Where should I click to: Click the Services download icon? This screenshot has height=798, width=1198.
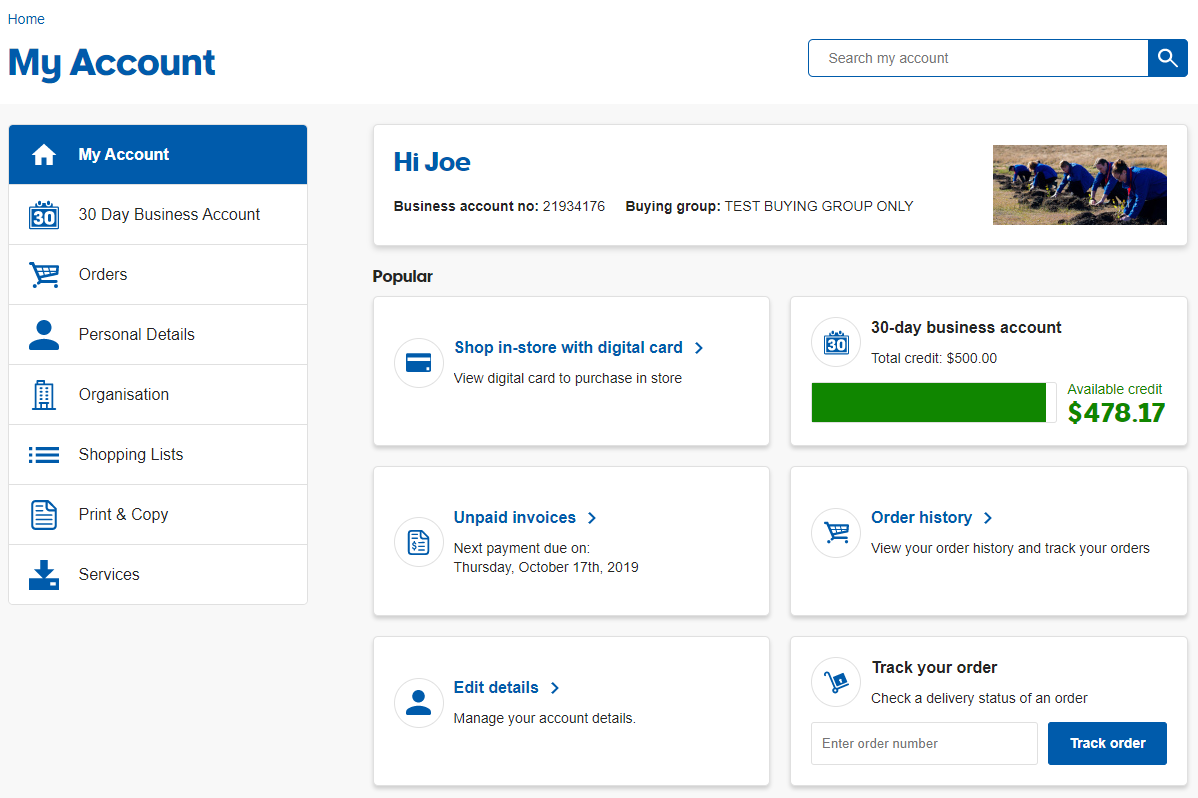click(x=44, y=574)
